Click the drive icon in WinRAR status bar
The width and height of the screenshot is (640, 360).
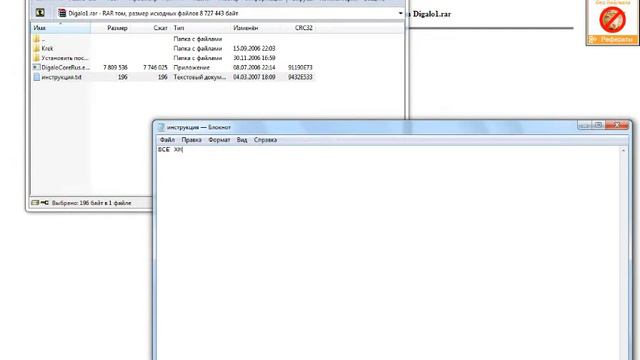[x=36, y=202]
